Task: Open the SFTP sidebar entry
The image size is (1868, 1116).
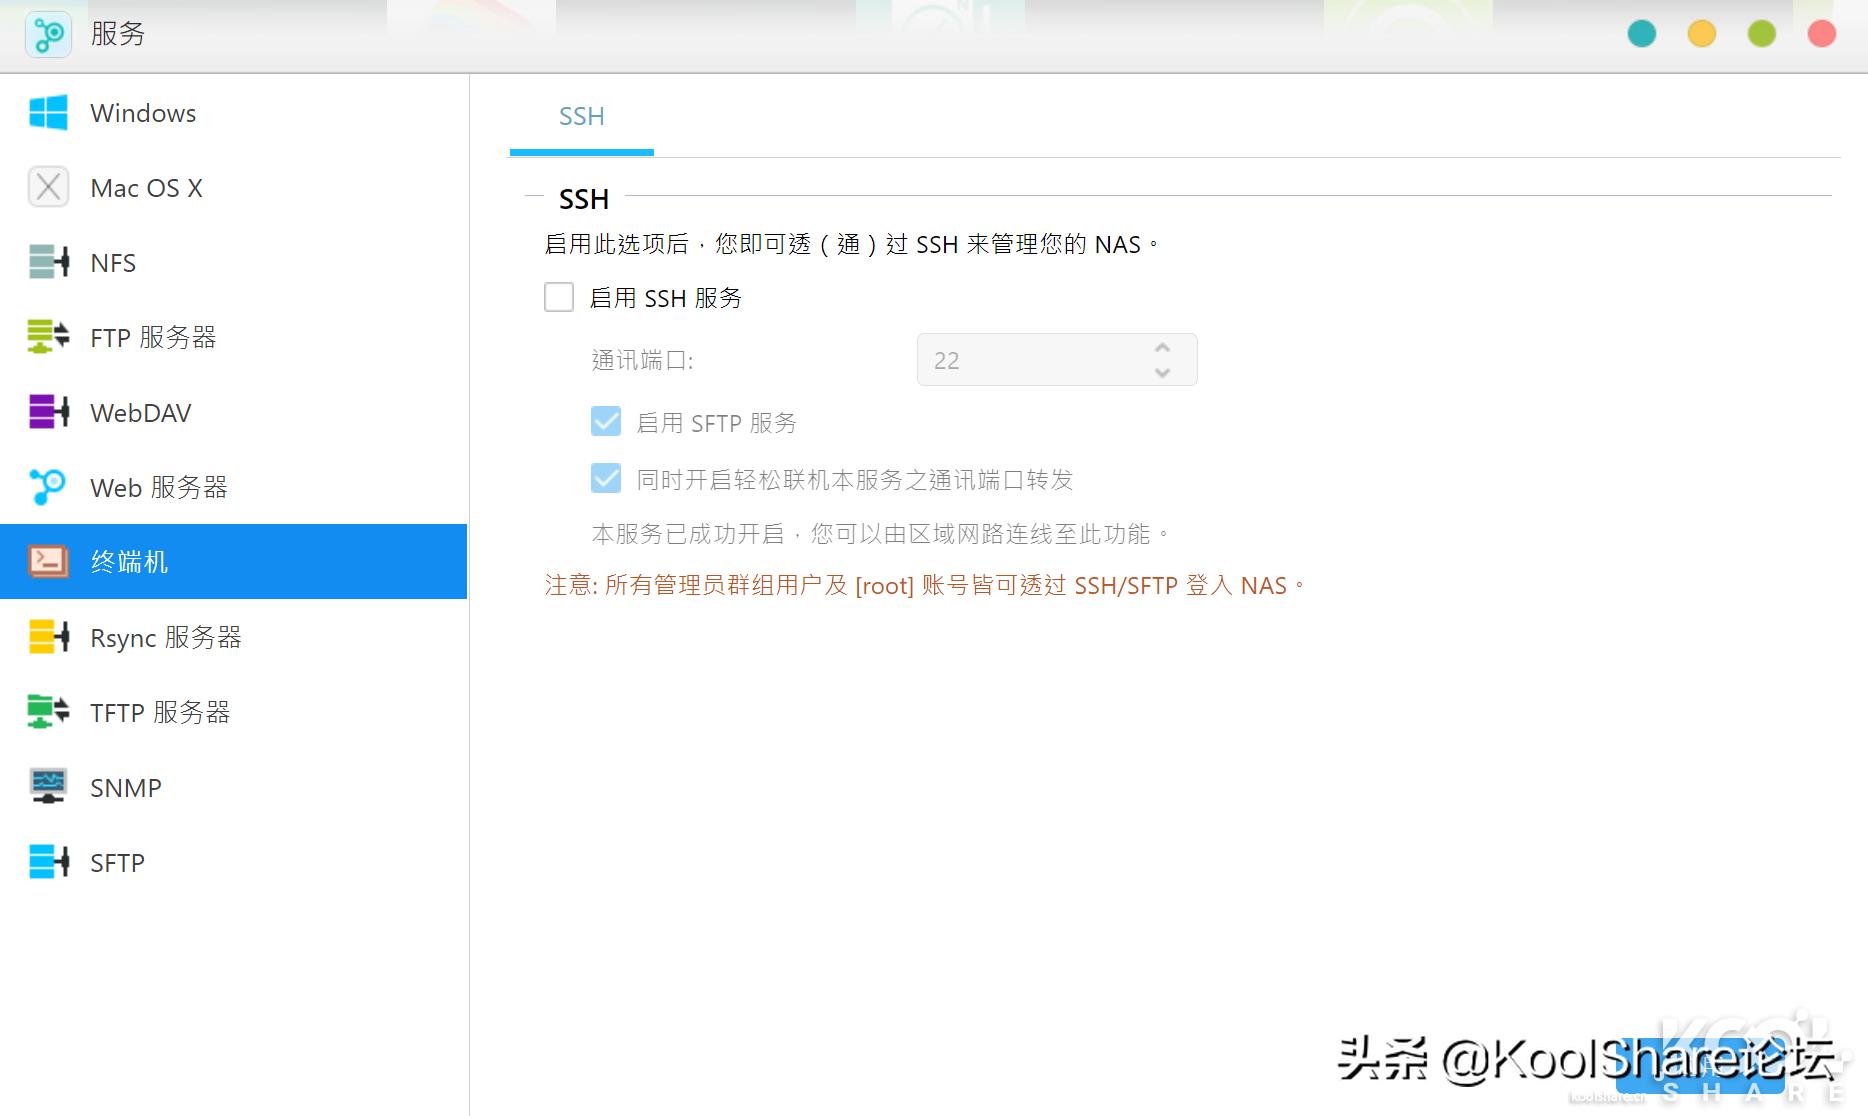Action: (117, 862)
